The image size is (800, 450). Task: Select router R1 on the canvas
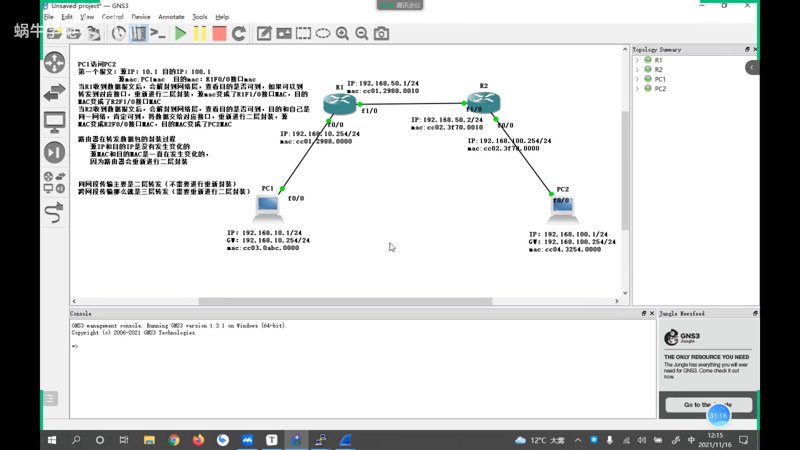(x=340, y=104)
